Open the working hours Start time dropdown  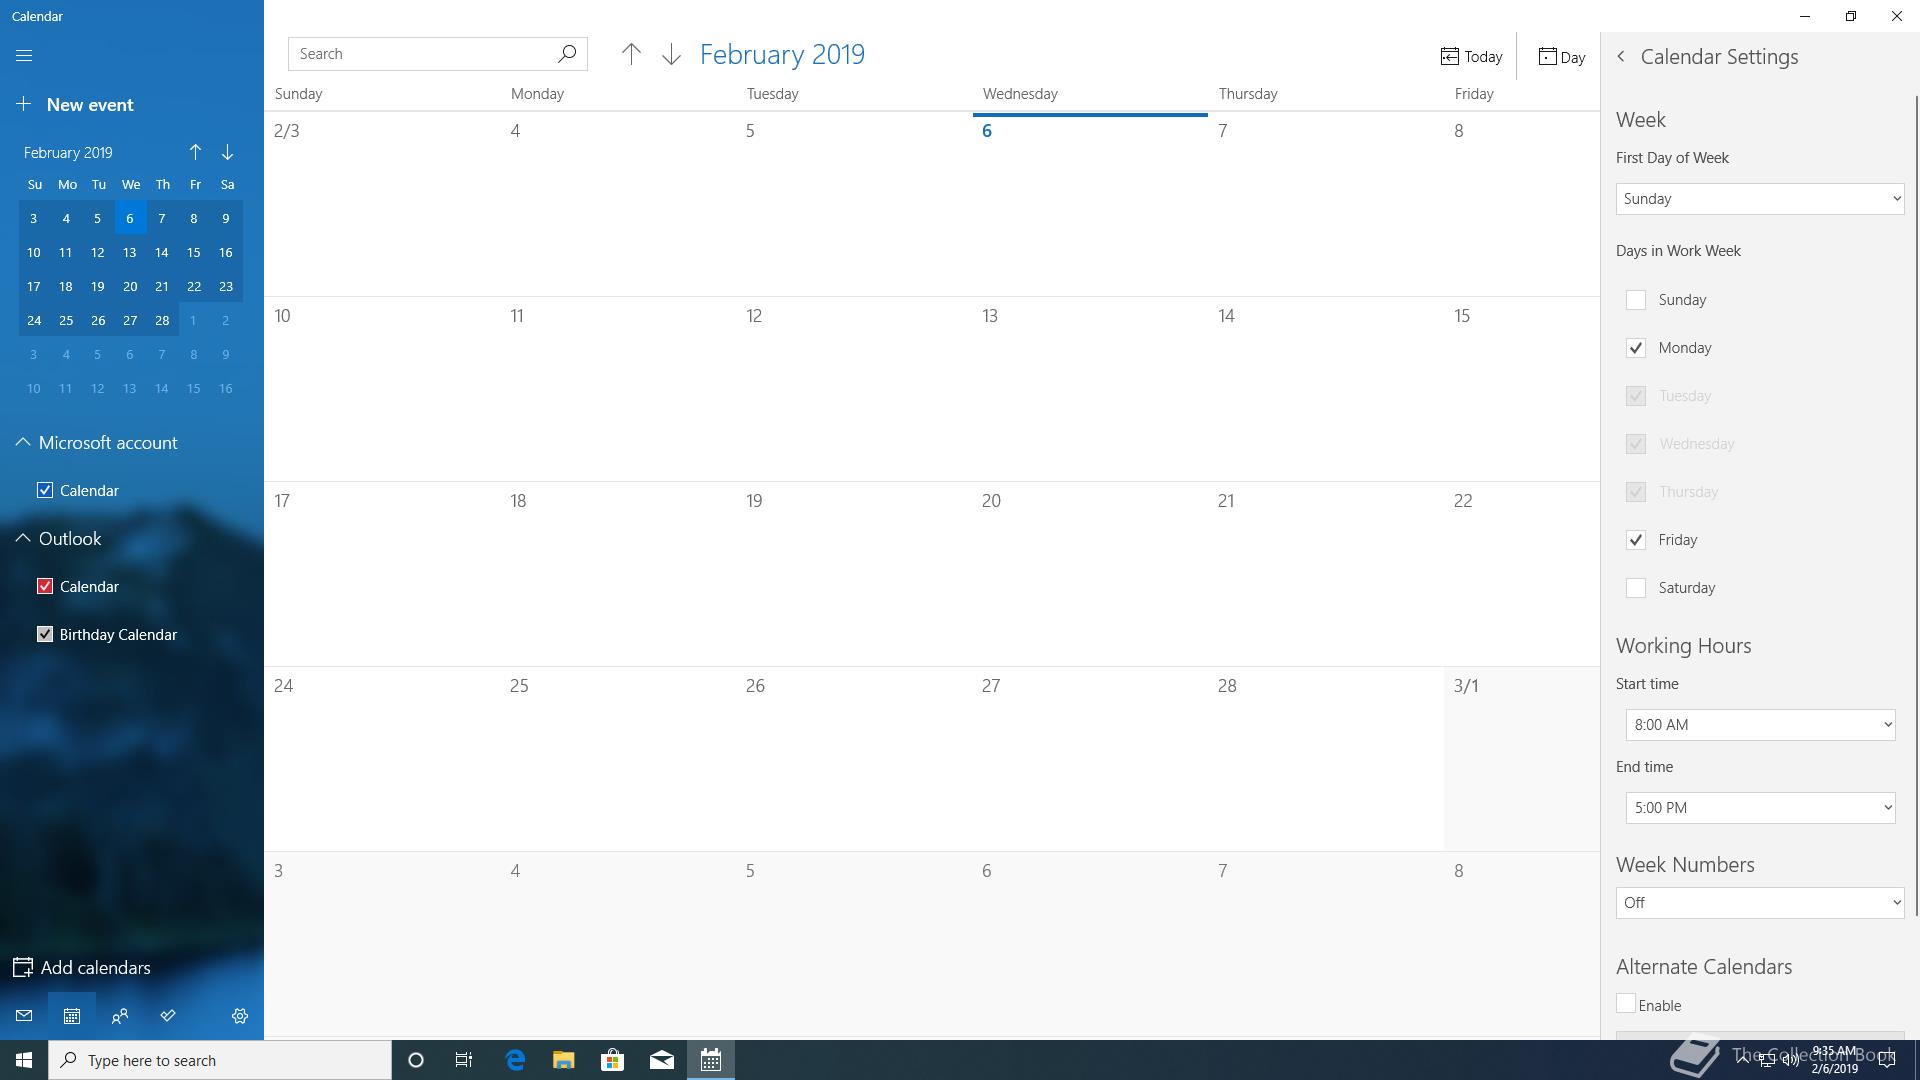pyautogui.click(x=1760, y=725)
